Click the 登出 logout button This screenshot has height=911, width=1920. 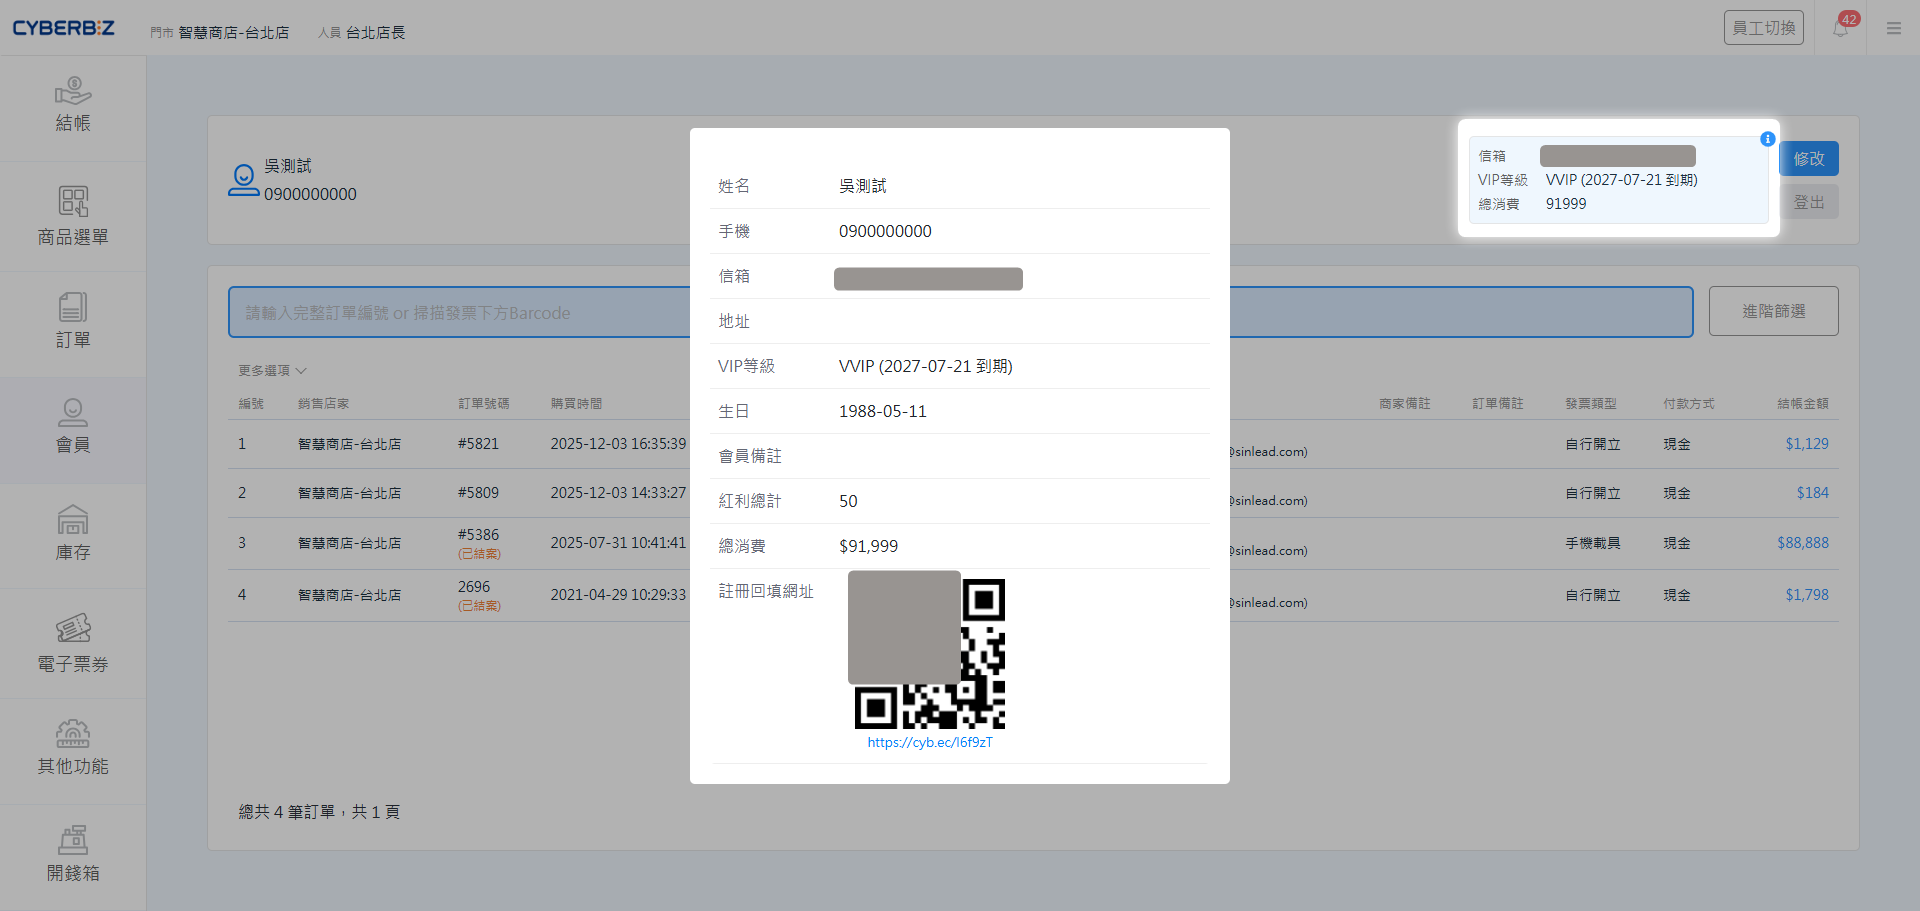pyautogui.click(x=1808, y=203)
